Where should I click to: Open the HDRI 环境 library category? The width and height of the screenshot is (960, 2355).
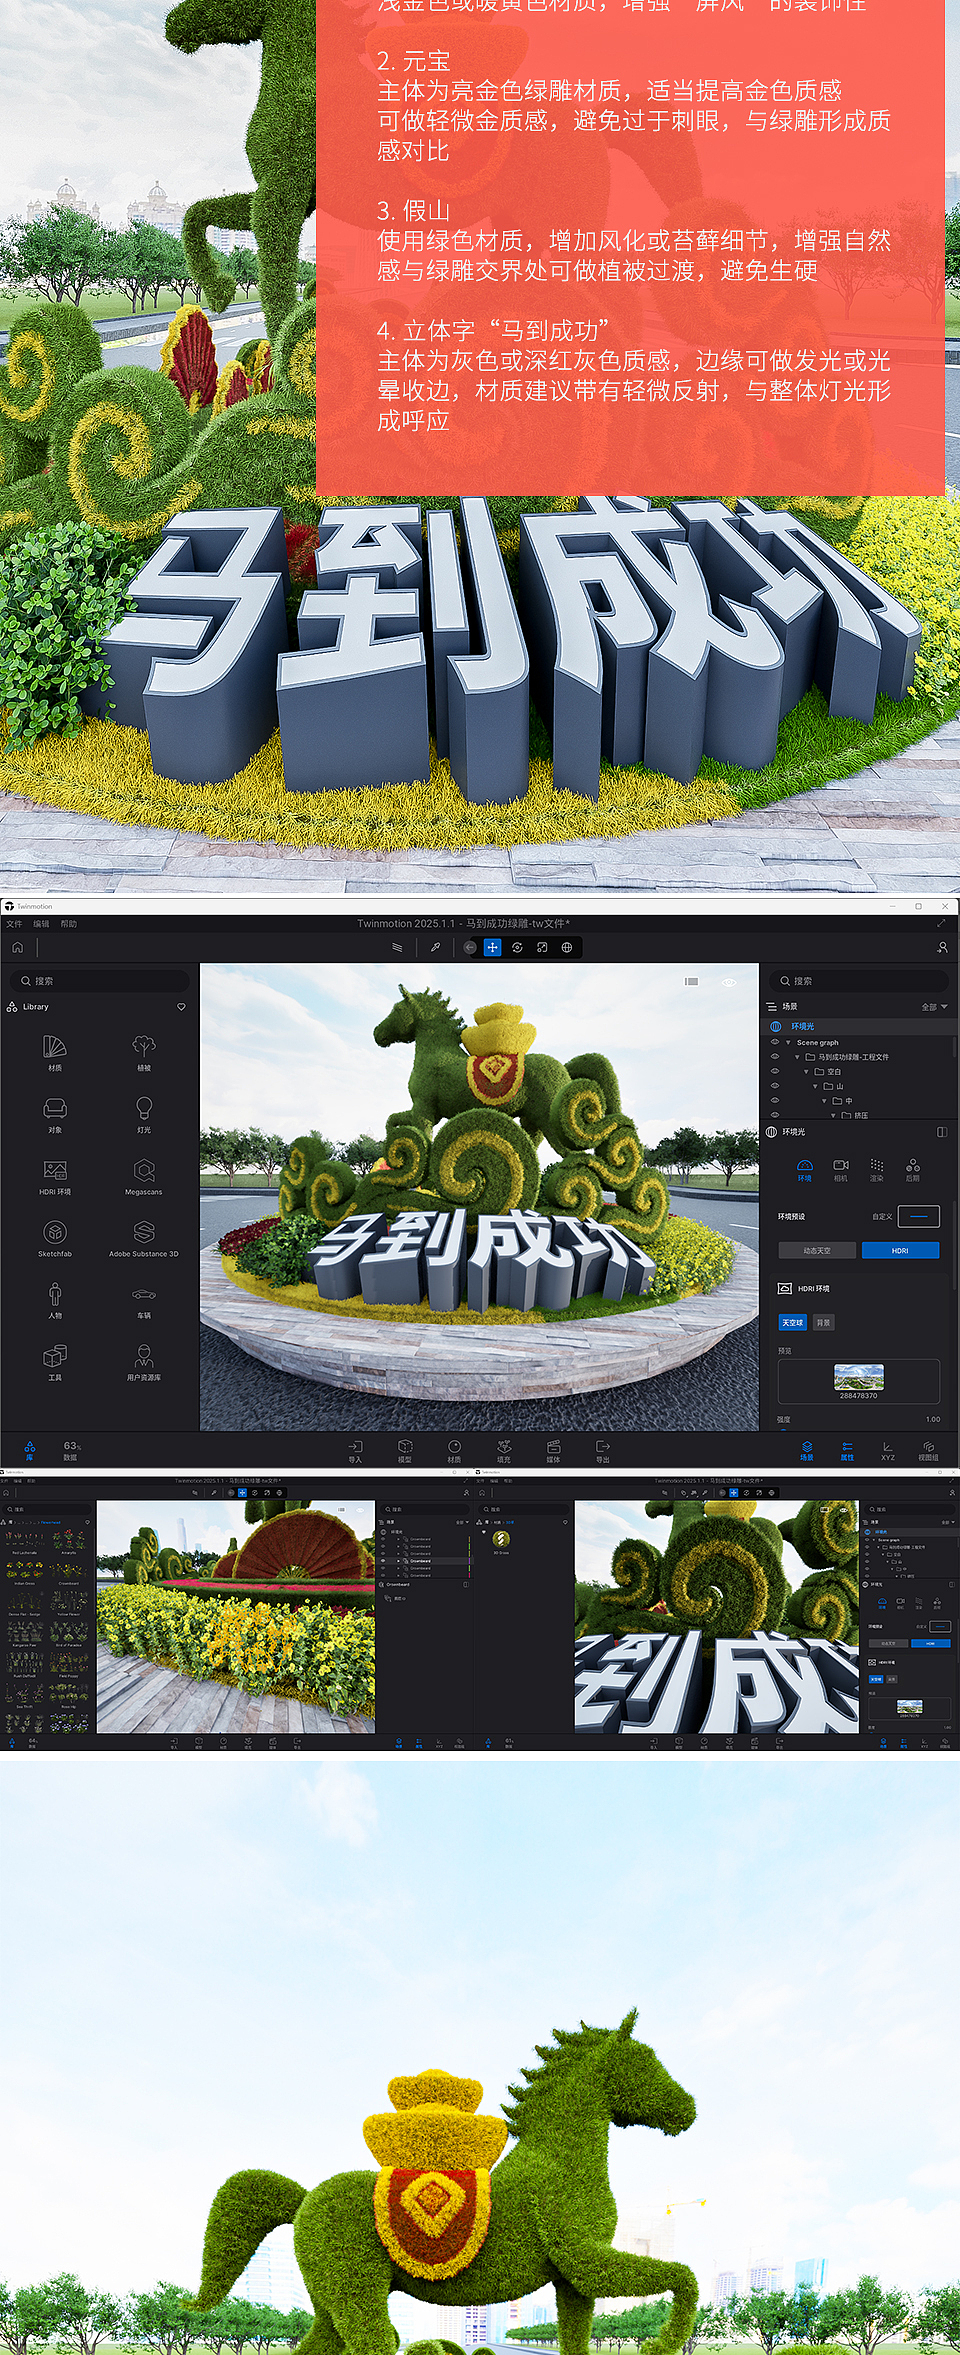pos(55,1177)
